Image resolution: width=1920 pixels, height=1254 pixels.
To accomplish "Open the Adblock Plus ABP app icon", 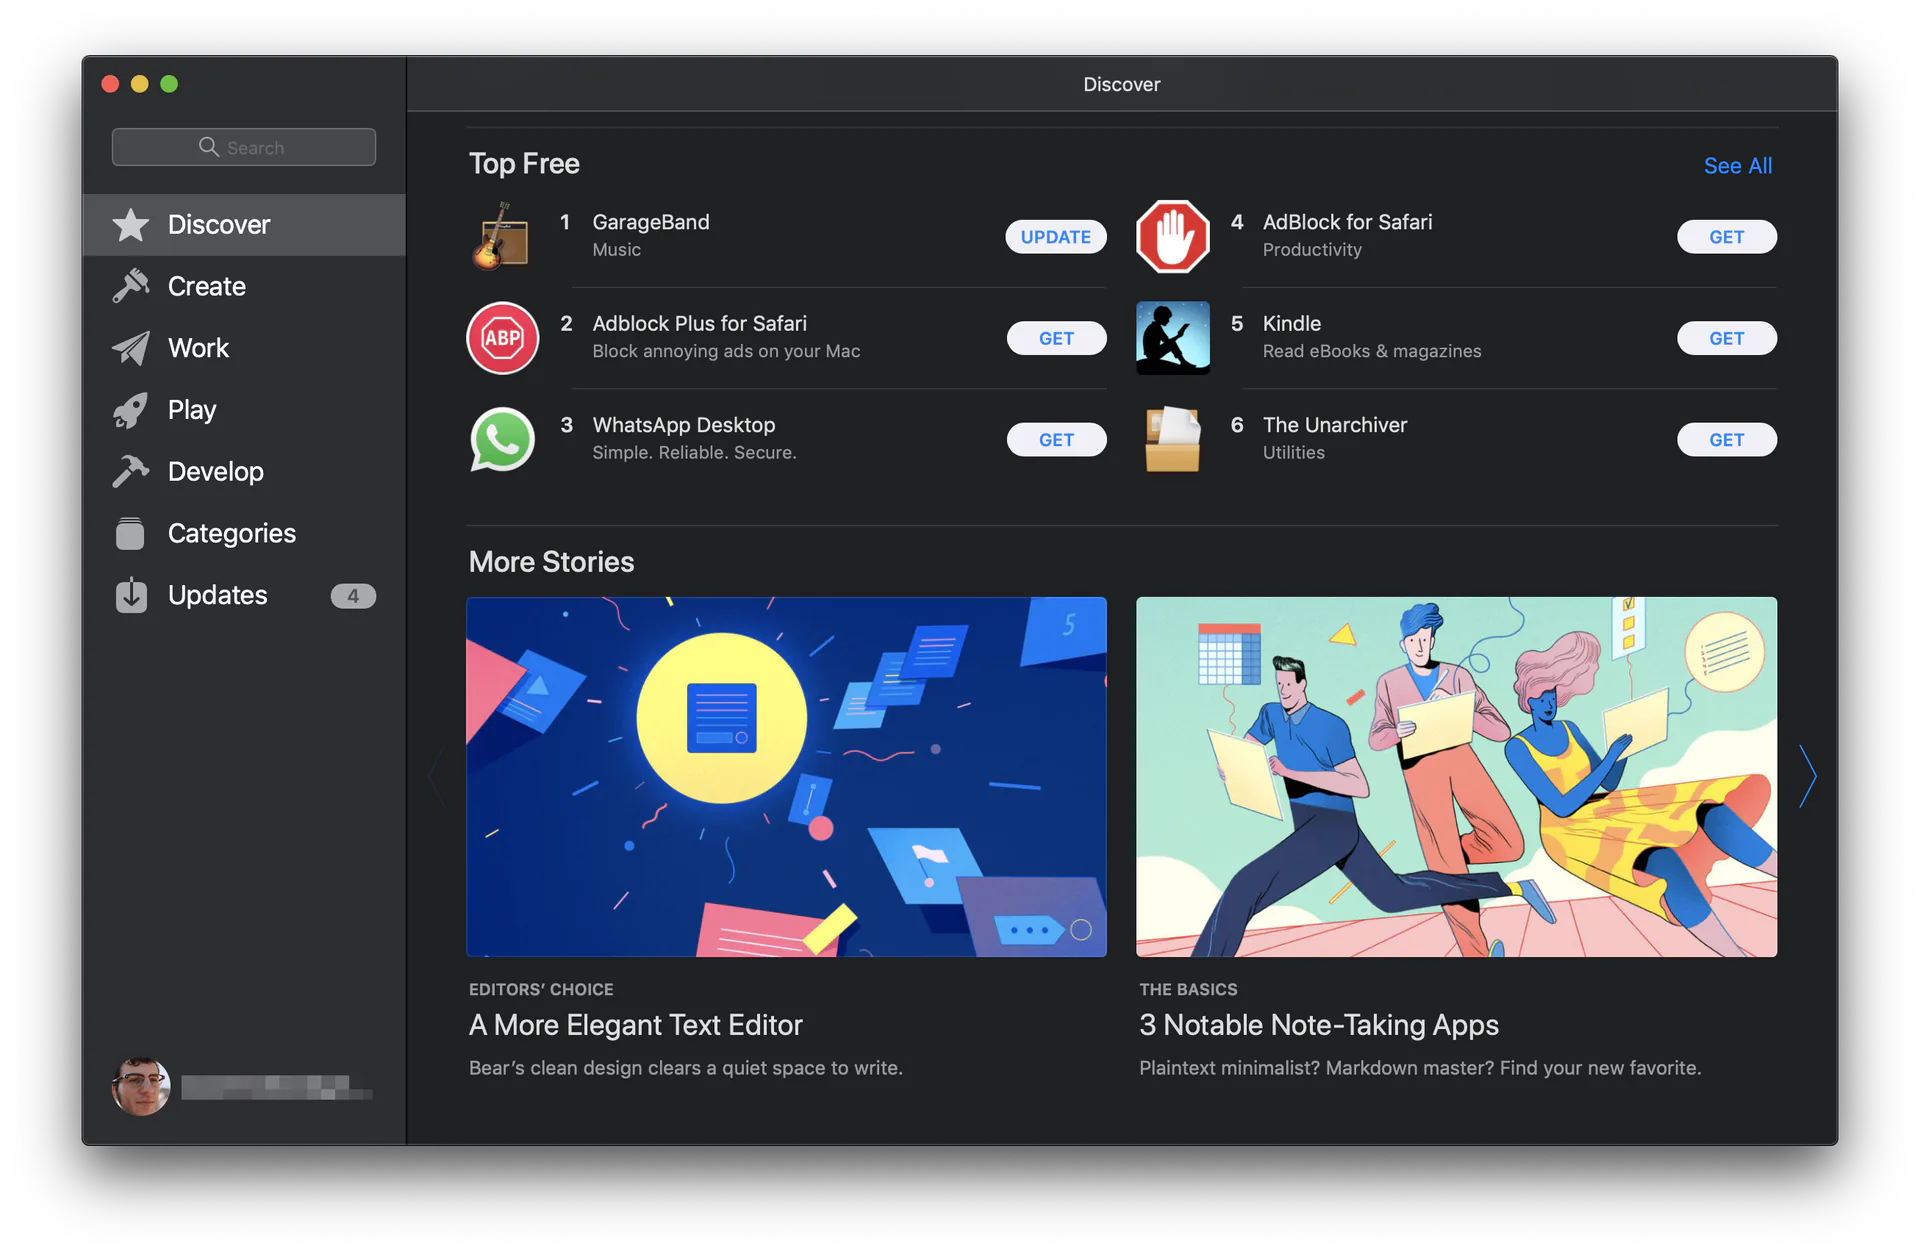I will pos(502,338).
